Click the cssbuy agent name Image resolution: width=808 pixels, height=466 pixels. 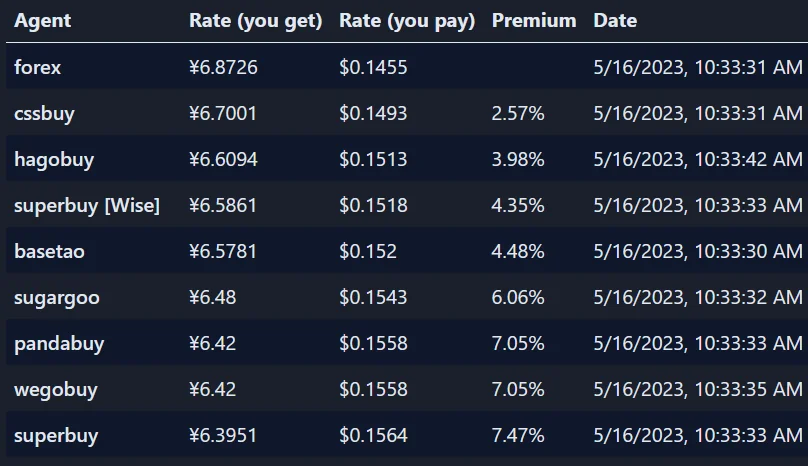44,113
